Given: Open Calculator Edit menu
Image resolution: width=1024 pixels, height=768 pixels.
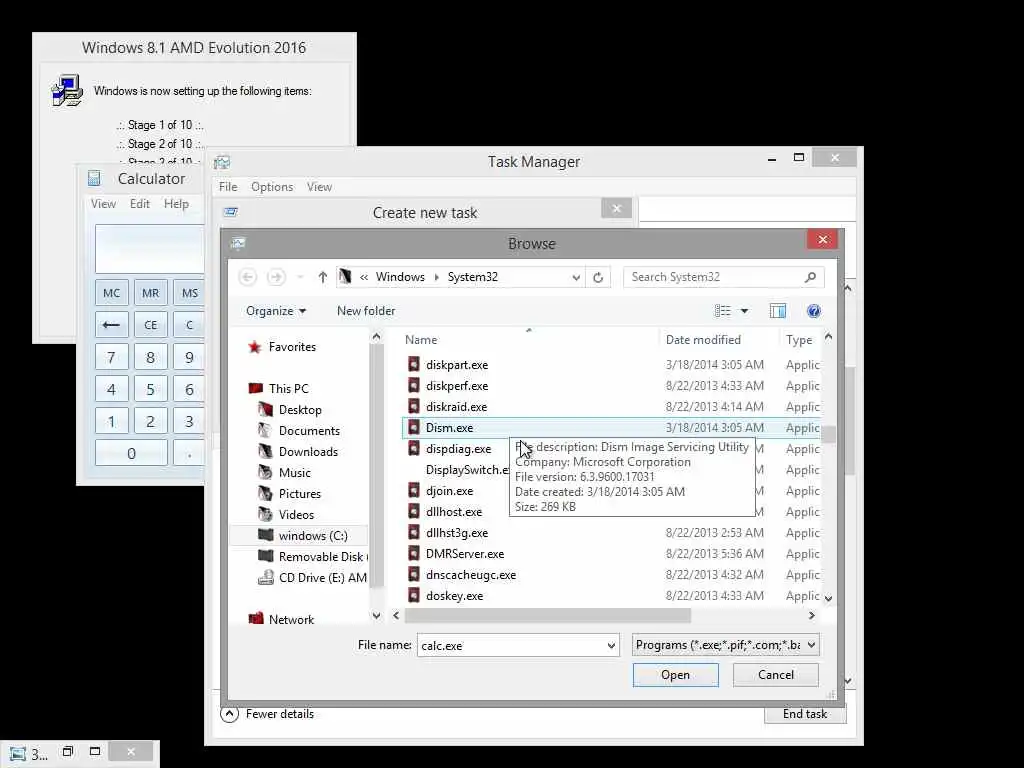Looking at the screenshot, I should 140,204.
